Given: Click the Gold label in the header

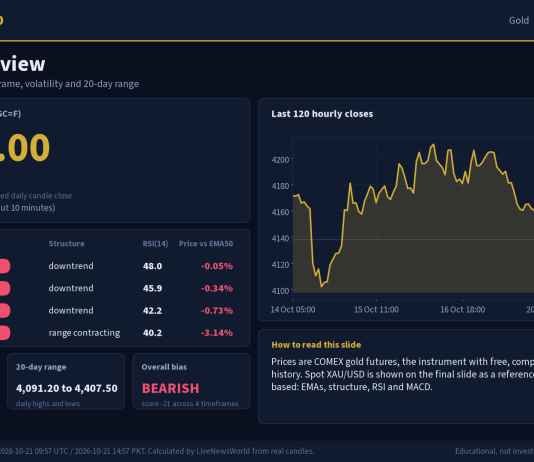Looking at the screenshot, I should pyautogui.click(x=519, y=20).
